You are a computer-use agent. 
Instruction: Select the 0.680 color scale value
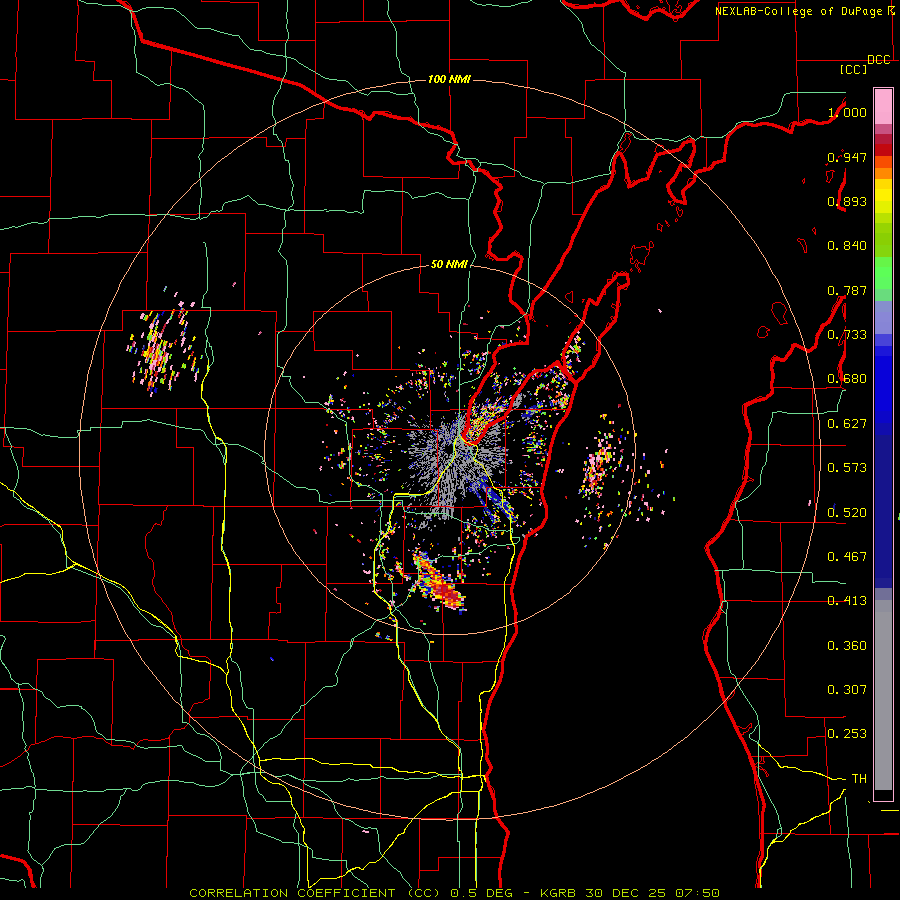point(847,379)
